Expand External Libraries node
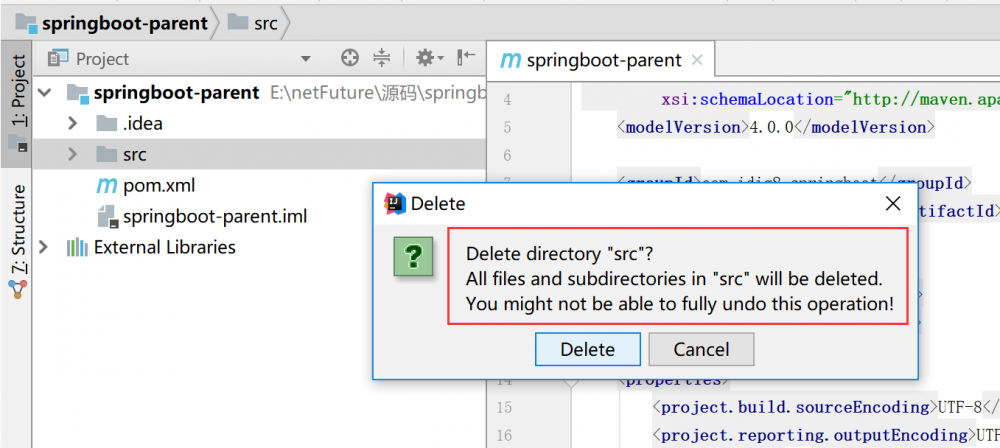This screenshot has height=448, width=1000. 44,247
